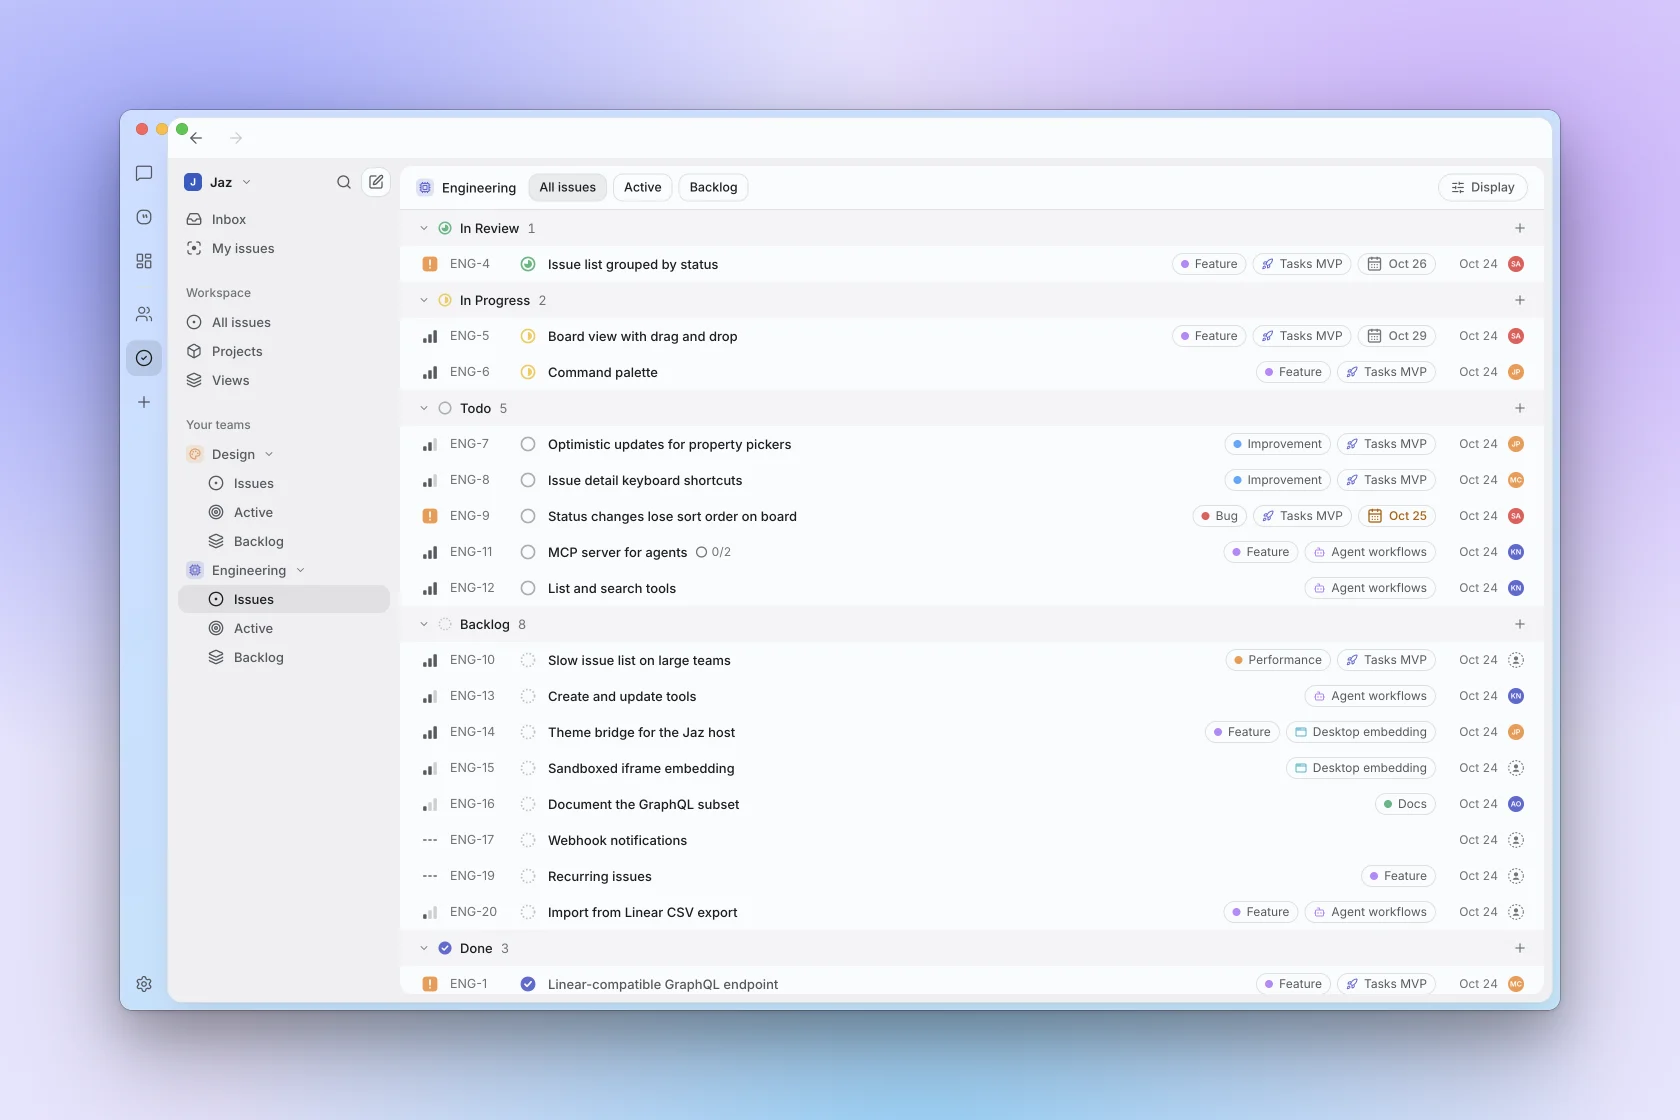Switch to the Backlog tab in header
This screenshot has width=1680, height=1120.
[713, 187]
